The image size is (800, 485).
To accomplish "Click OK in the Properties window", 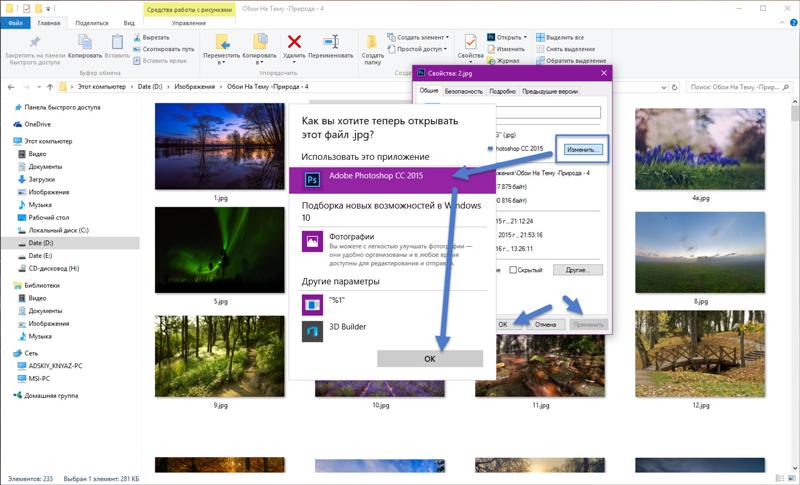I will point(503,324).
